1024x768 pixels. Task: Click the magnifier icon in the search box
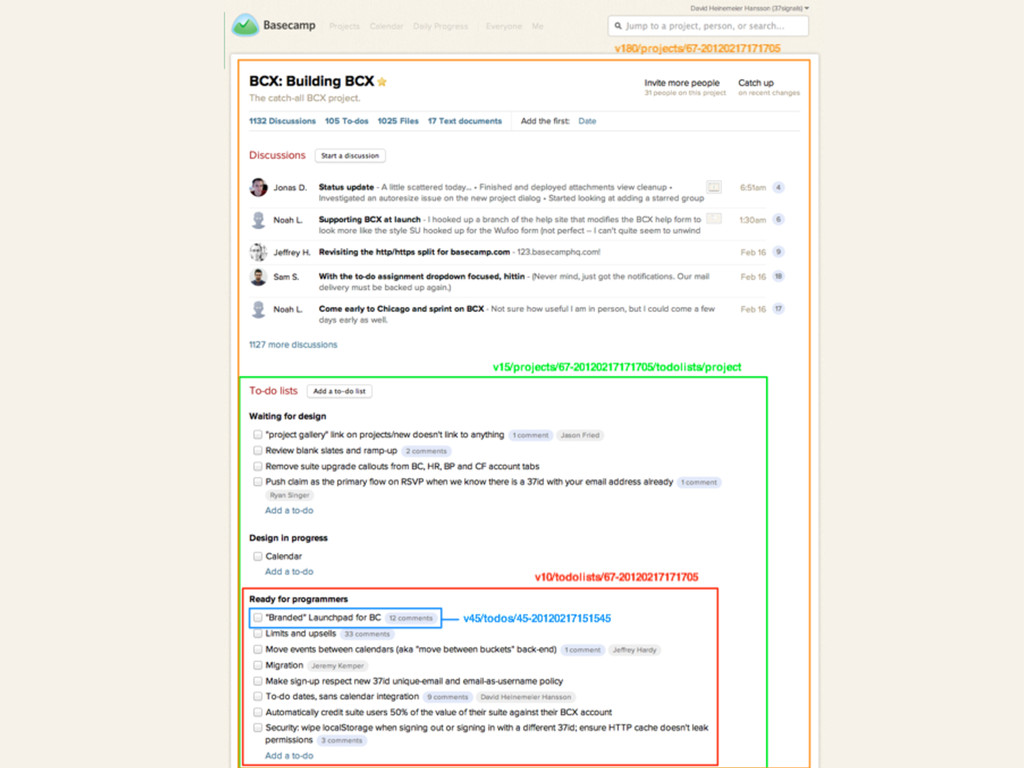click(618, 26)
